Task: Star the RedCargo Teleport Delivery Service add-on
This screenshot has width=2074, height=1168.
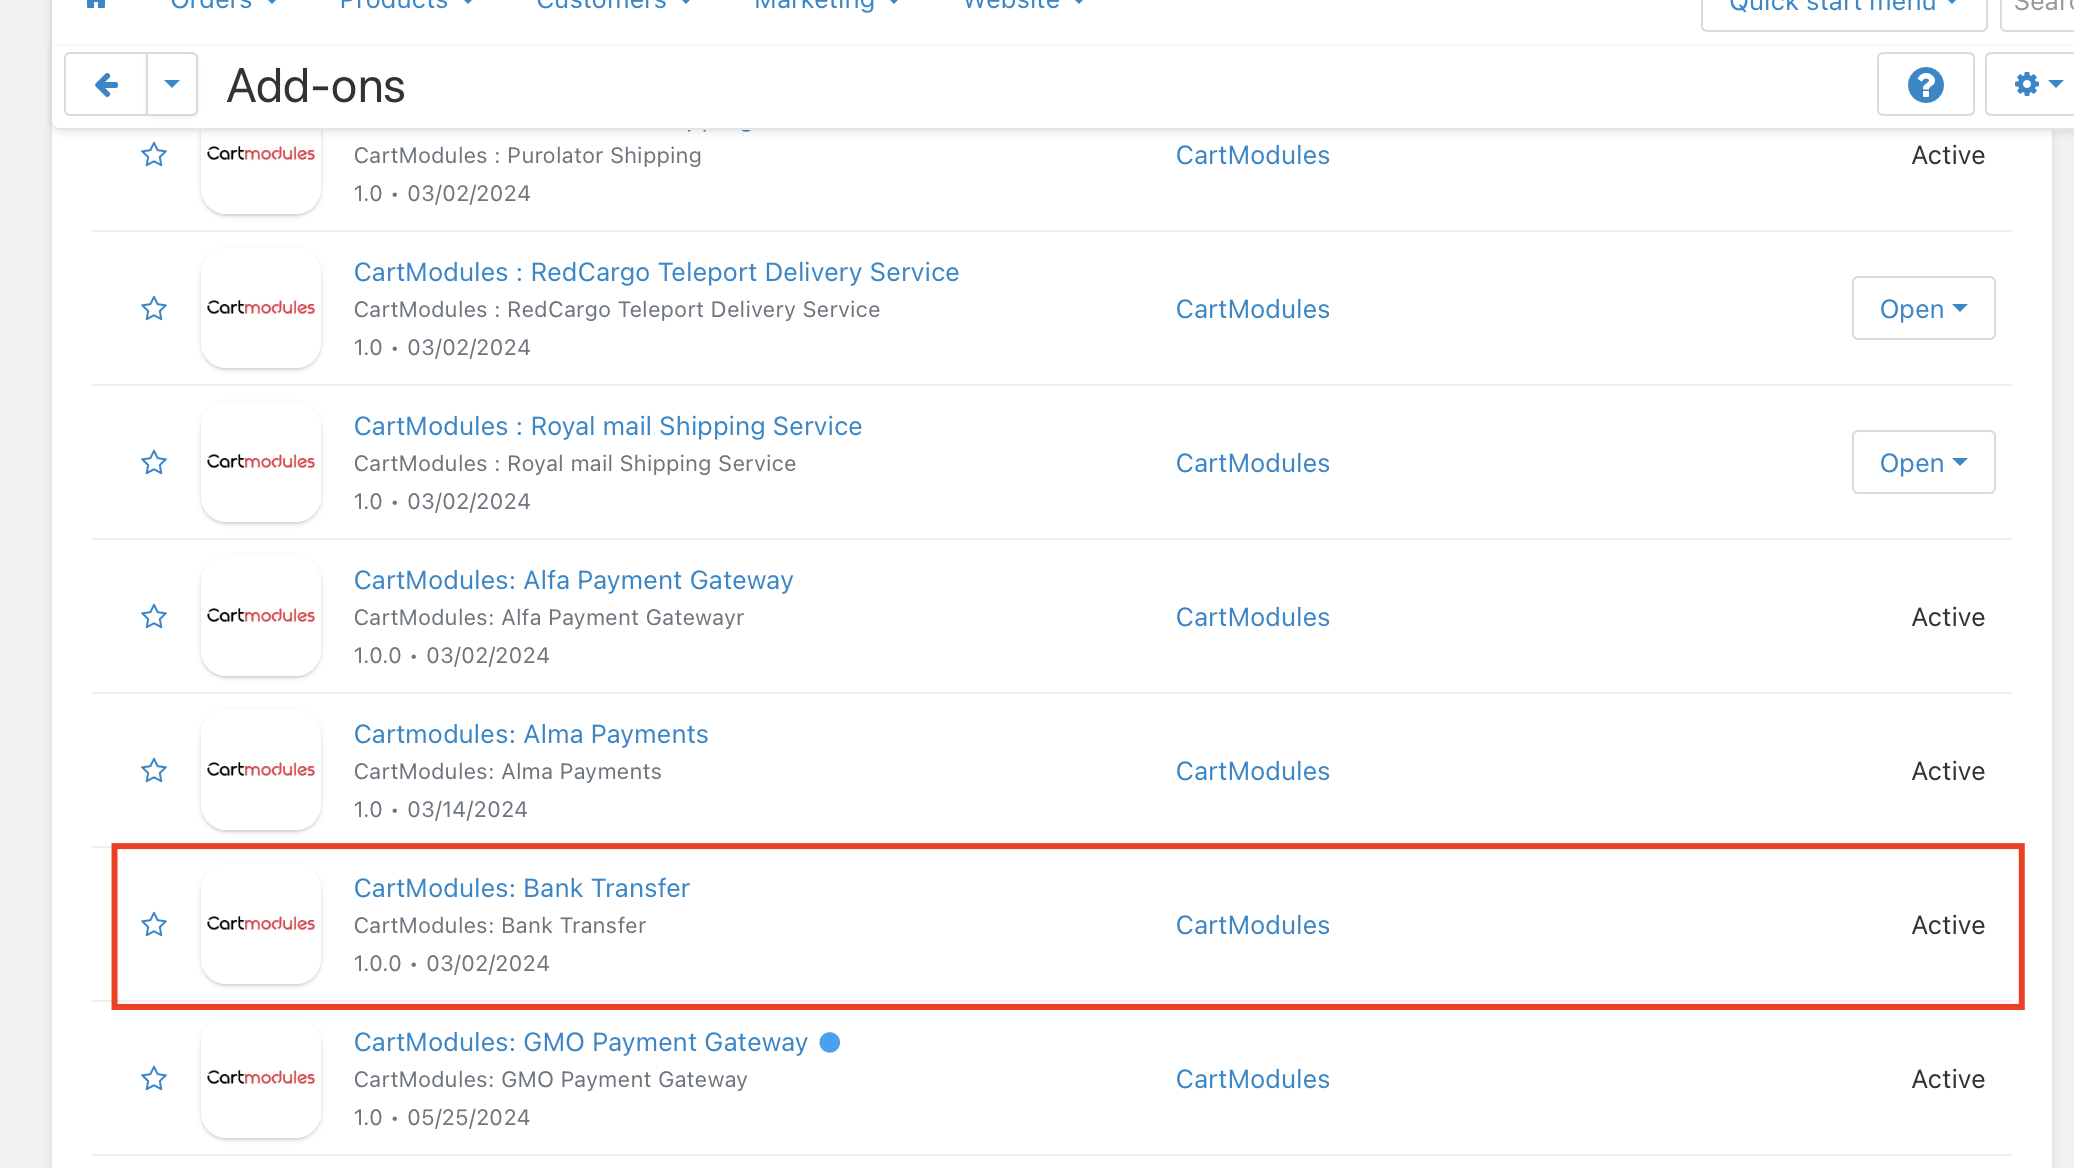Action: point(154,309)
